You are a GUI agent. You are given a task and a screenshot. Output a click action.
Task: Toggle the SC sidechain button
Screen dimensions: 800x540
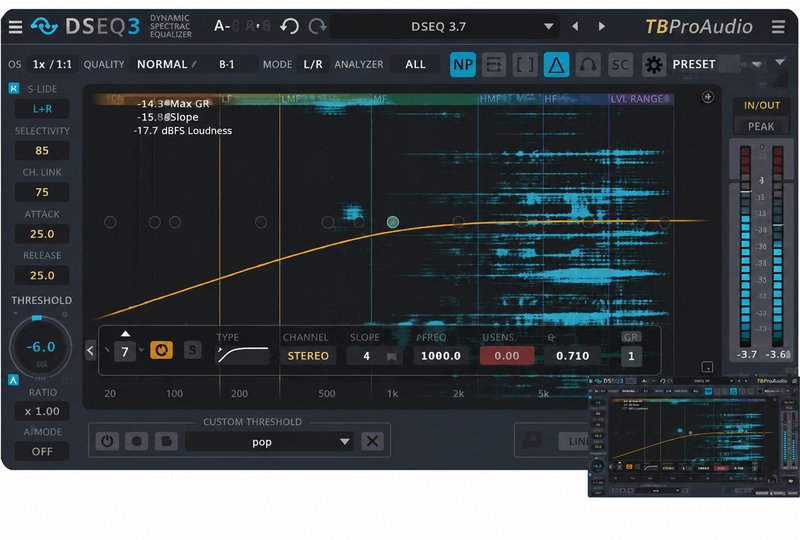coord(620,65)
